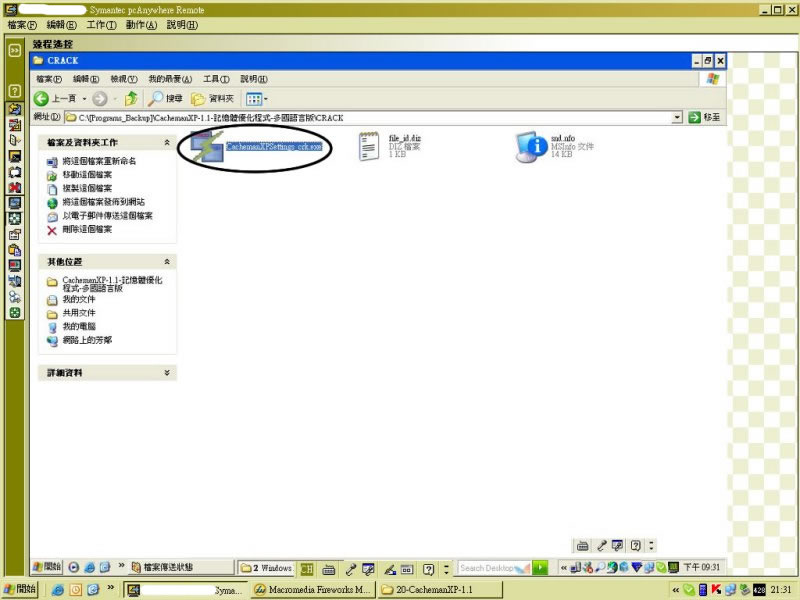
Task: Click the green Search Desktop go button
Action: [540, 567]
